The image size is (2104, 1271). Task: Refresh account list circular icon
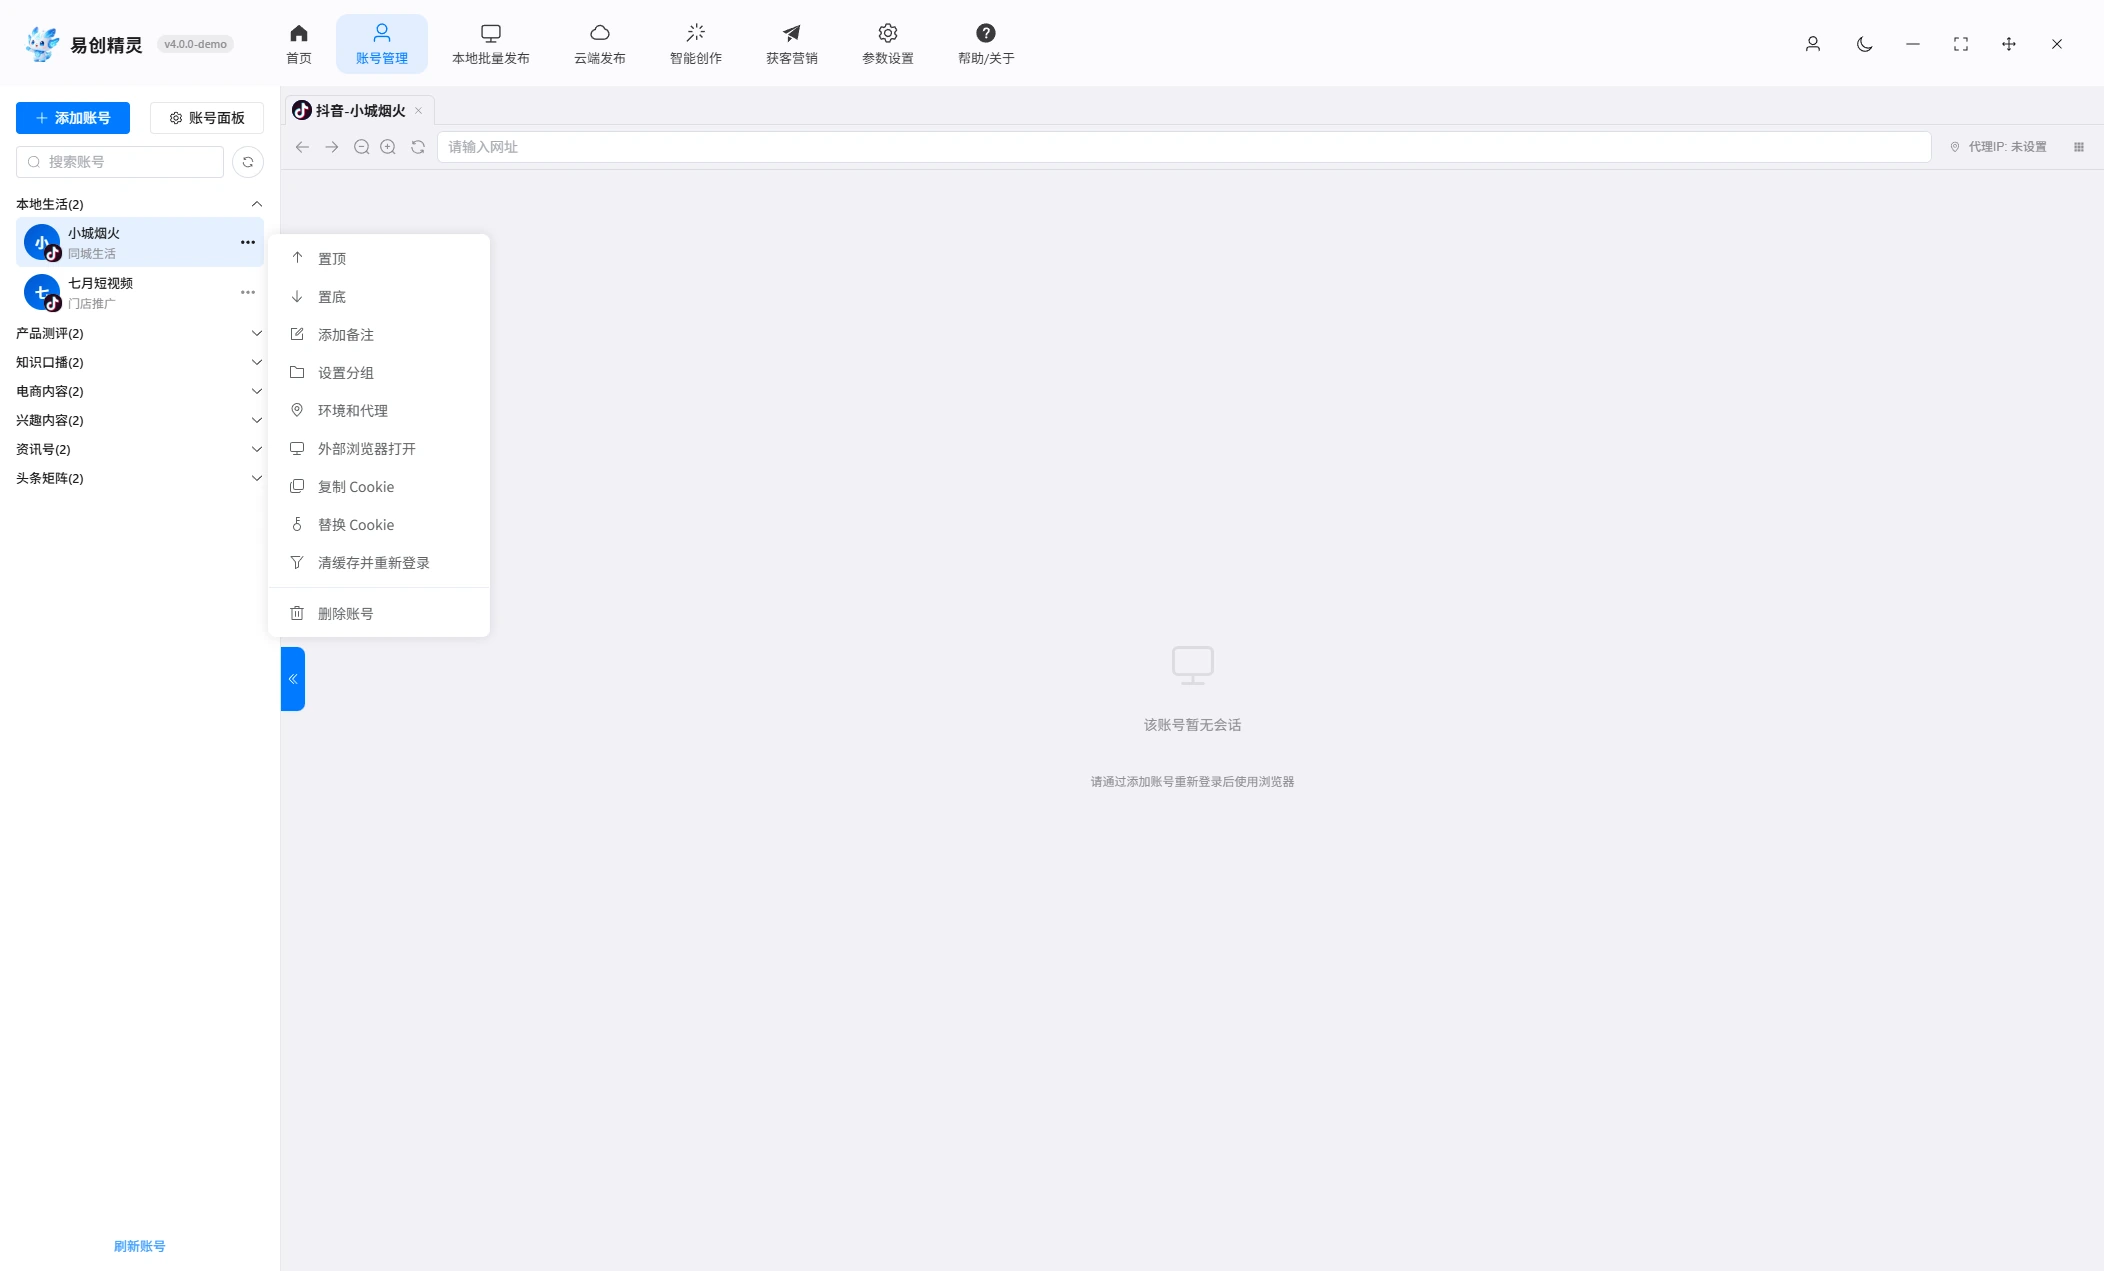248,162
